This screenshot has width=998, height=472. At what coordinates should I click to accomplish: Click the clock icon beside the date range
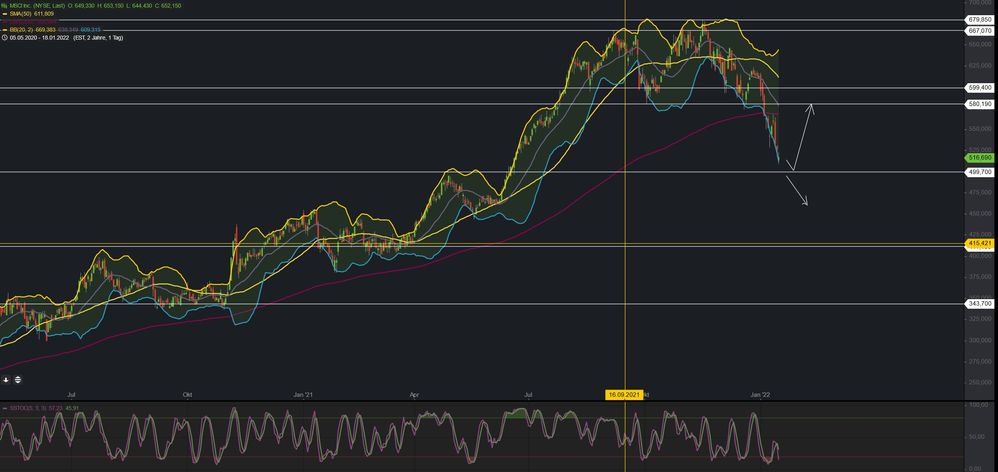coord(5,39)
